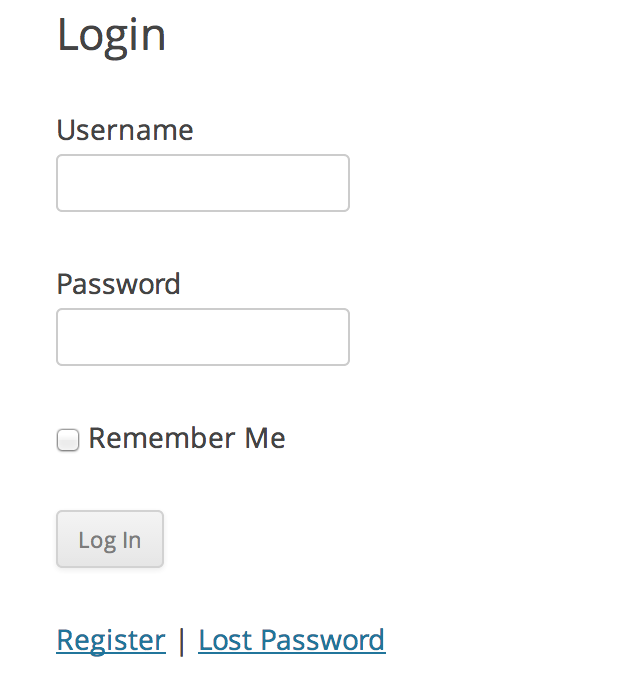
Task: Go to Register for a new account
Action: (x=111, y=640)
